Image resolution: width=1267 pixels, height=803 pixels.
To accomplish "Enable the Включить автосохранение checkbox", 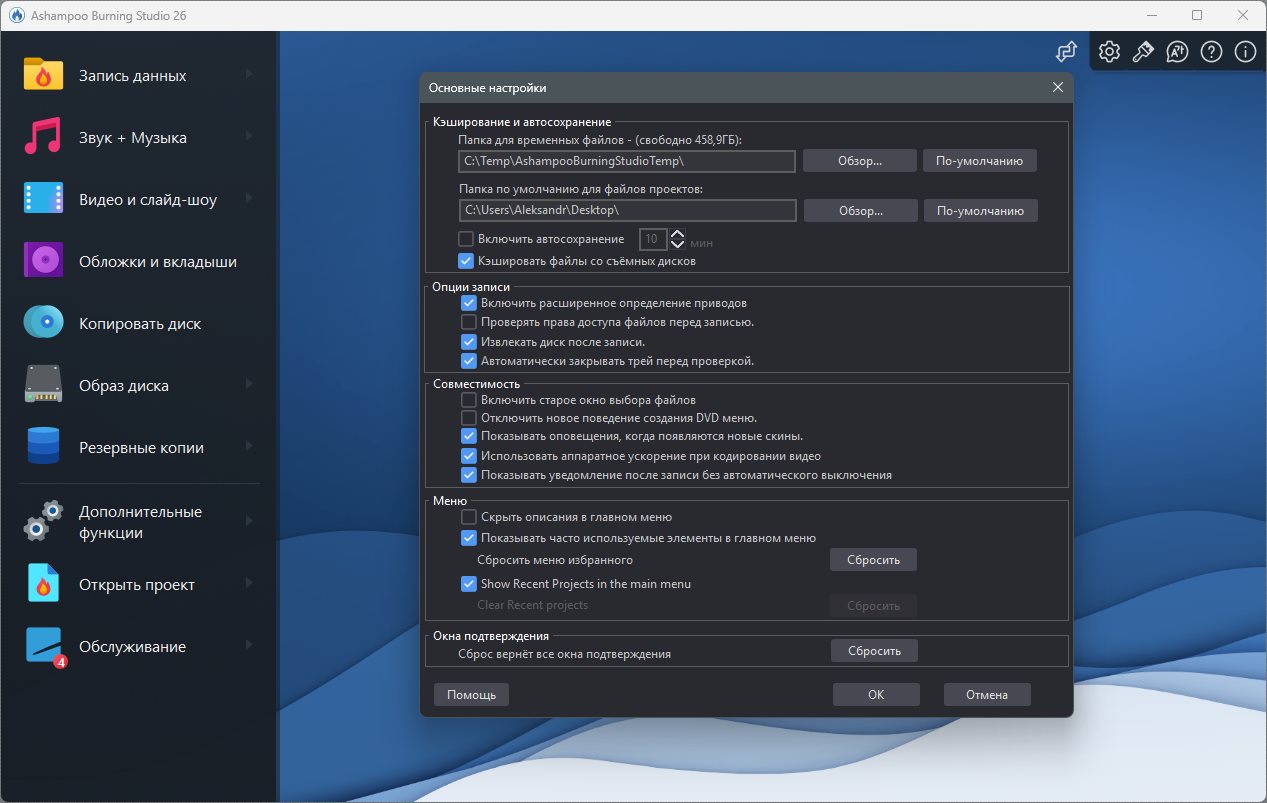I will 465,239.
